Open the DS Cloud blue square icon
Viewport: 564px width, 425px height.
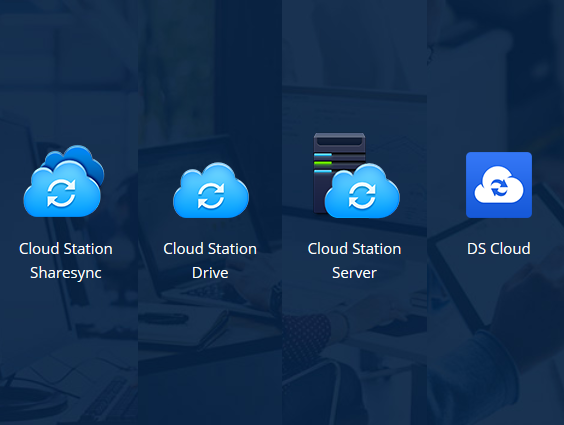click(499, 185)
